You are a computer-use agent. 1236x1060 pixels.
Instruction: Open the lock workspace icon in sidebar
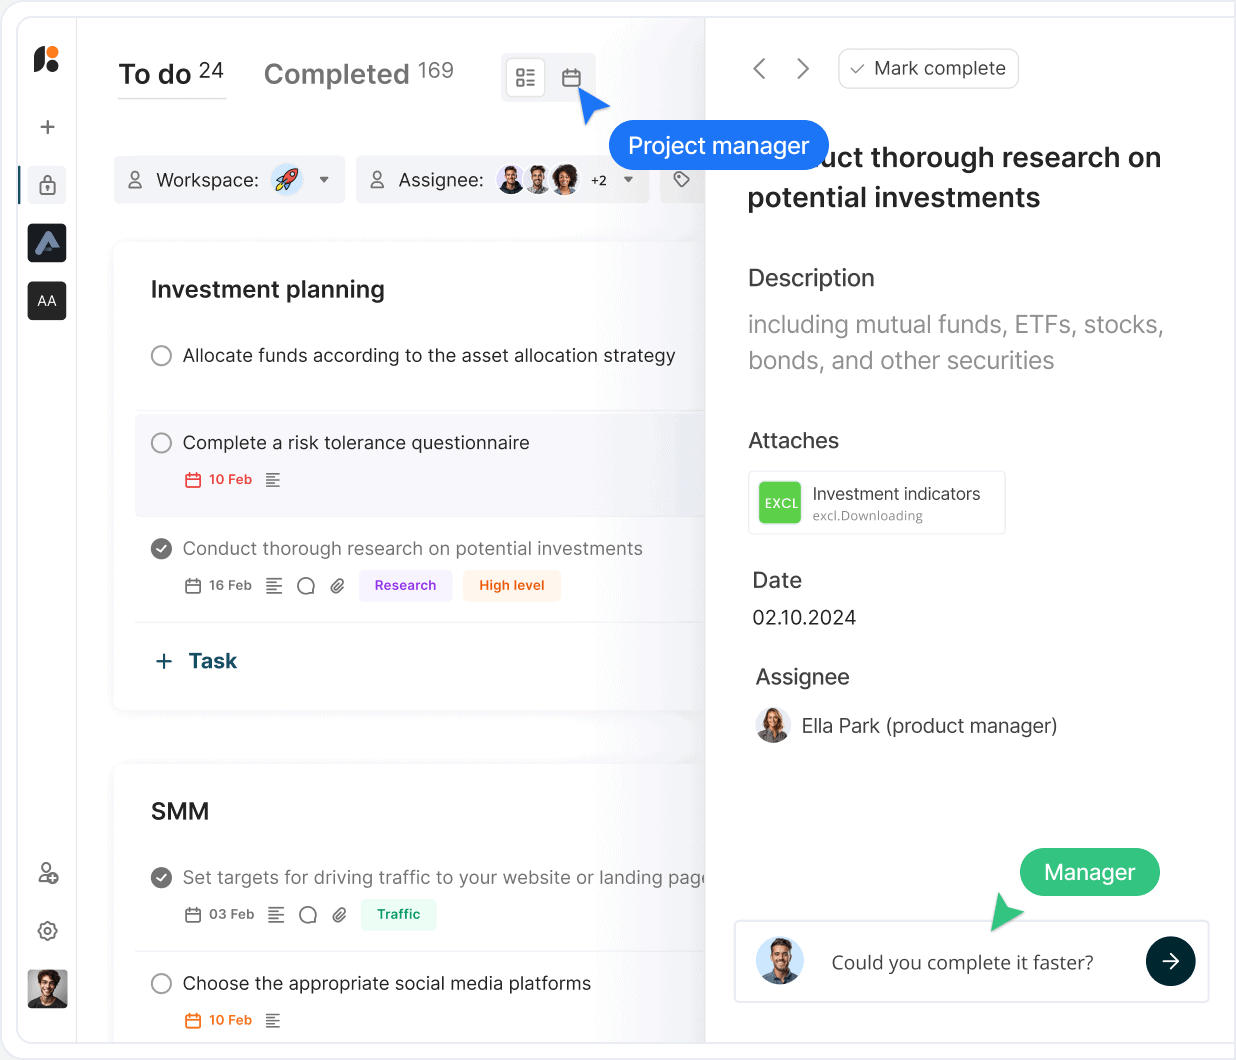tap(47, 185)
